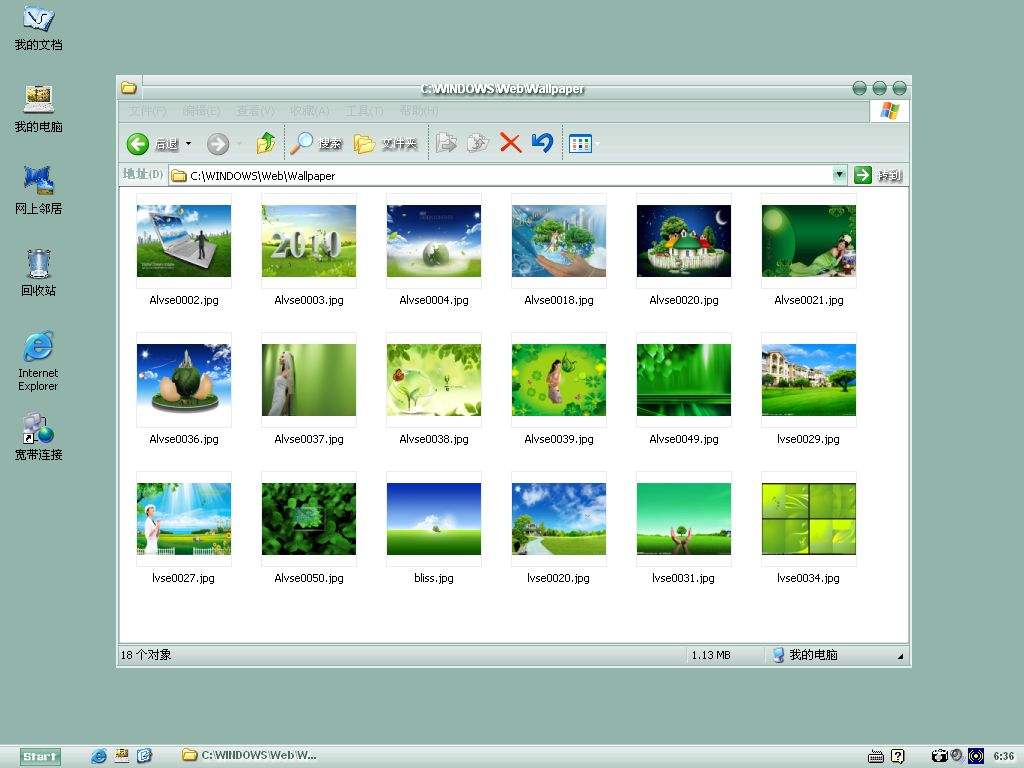Launch Internet Explorer from Quick Launch
Image resolution: width=1024 pixels, height=768 pixels.
click(99, 756)
